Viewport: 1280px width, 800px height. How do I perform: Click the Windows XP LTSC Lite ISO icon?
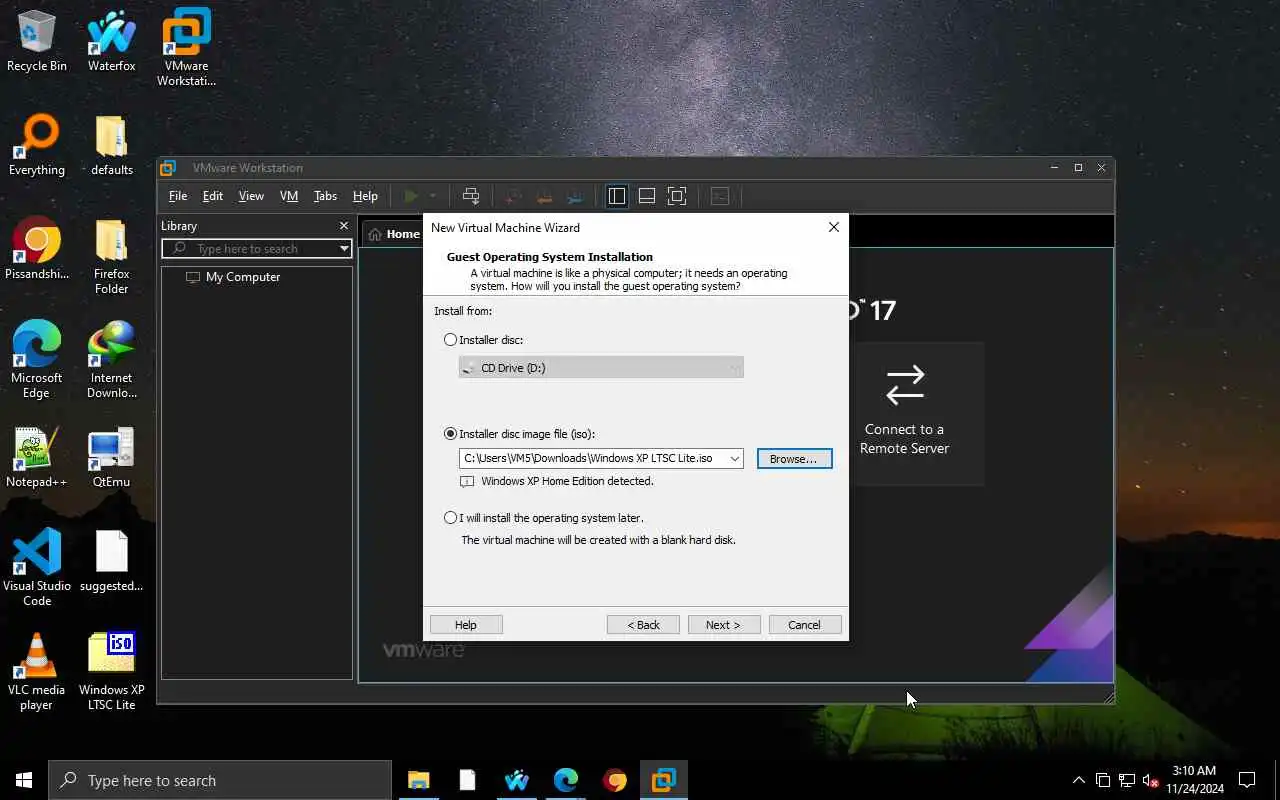pos(112,672)
